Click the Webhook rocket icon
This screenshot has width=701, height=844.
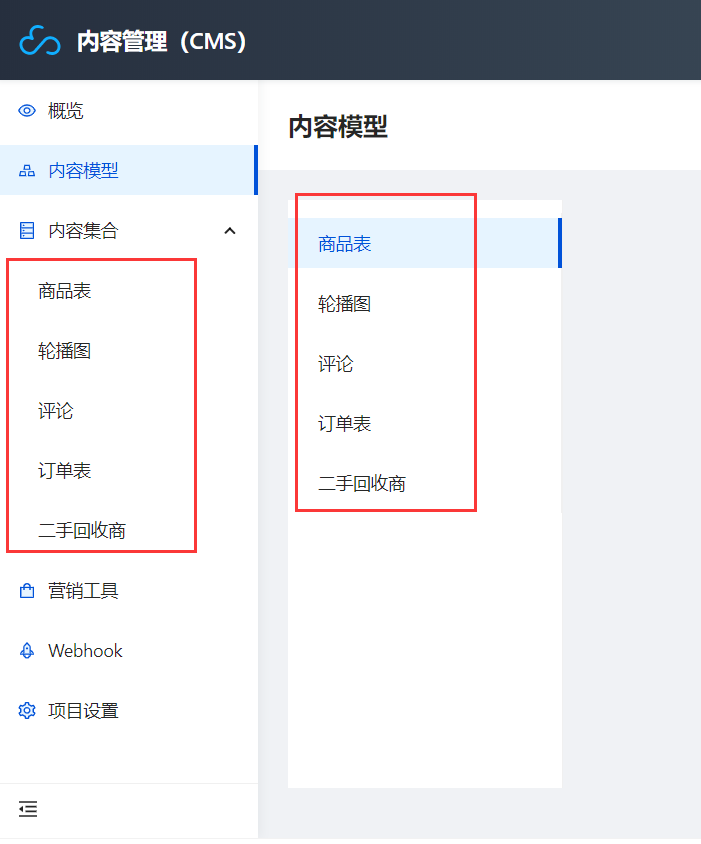[x=27, y=651]
